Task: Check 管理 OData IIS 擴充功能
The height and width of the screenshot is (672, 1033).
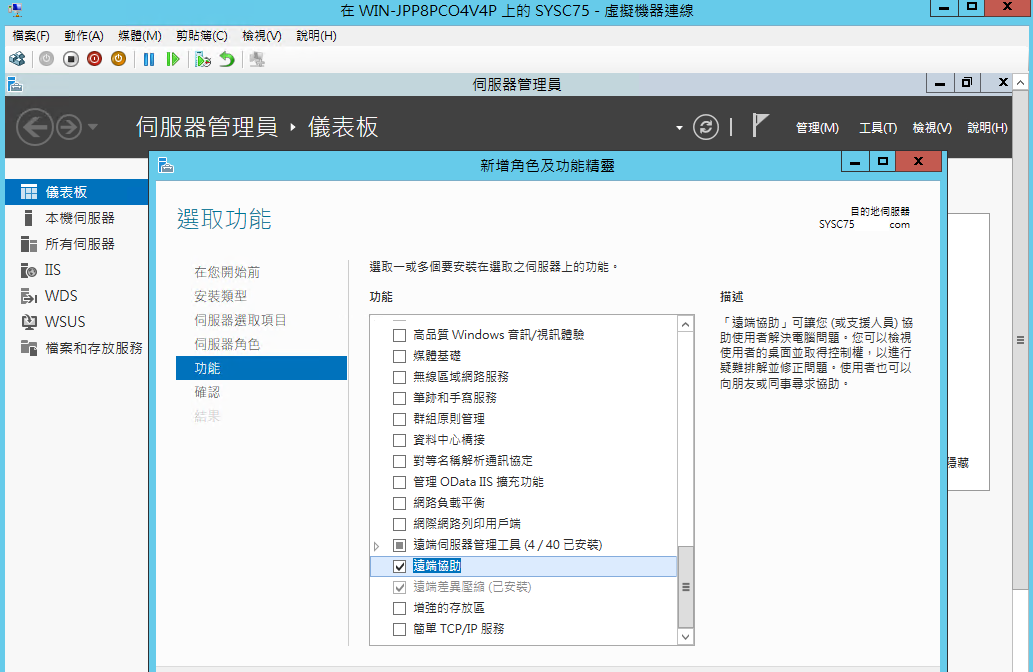Action: point(399,482)
